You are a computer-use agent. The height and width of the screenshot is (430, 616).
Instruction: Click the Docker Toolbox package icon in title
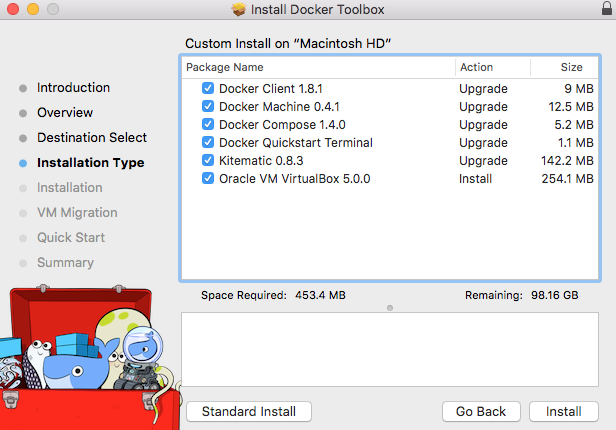[x=238, y=10]
